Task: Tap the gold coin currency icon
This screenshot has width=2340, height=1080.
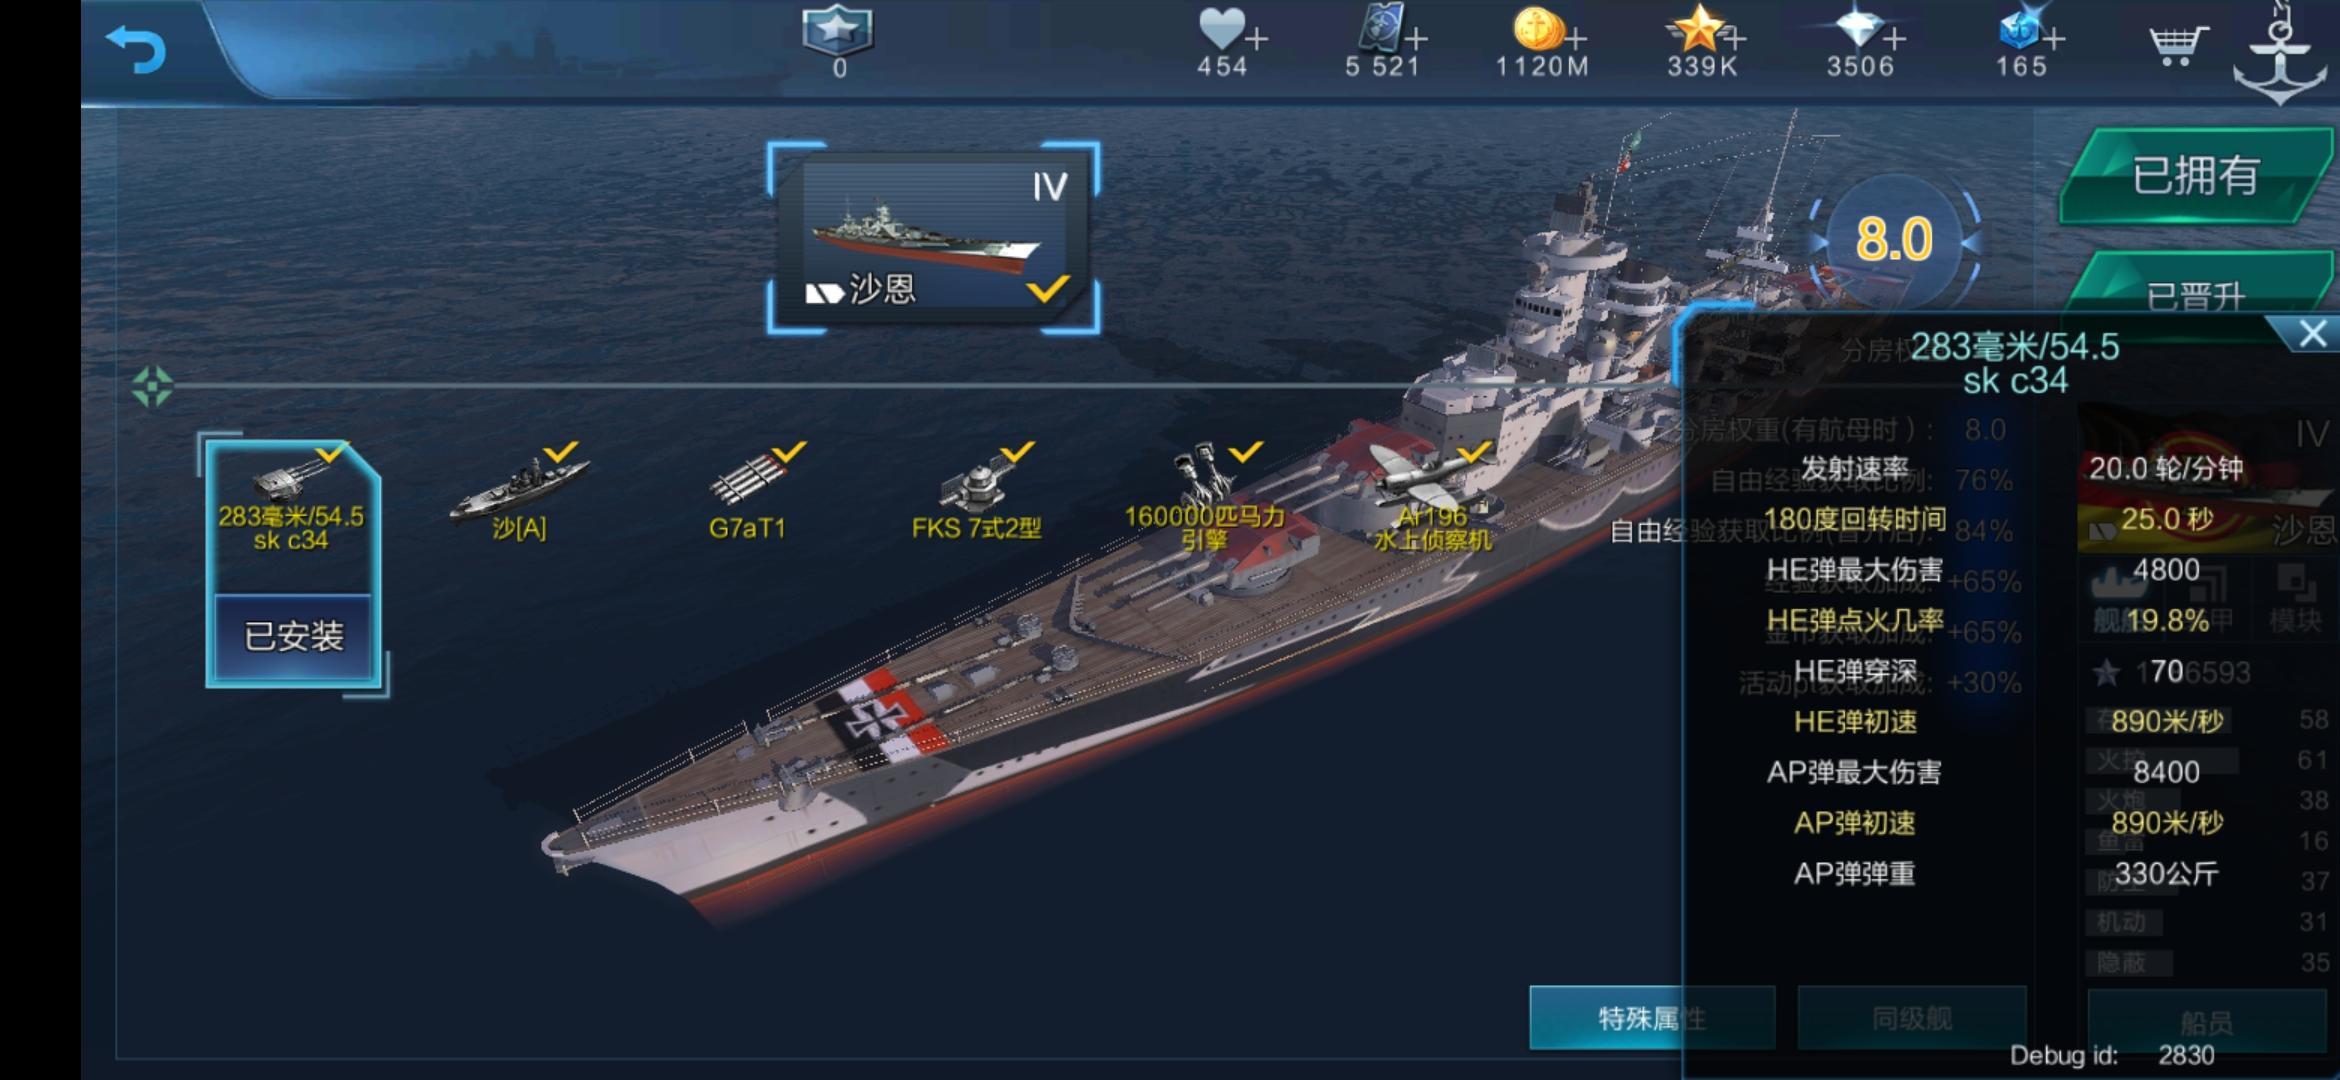Action: [1538, 30]
